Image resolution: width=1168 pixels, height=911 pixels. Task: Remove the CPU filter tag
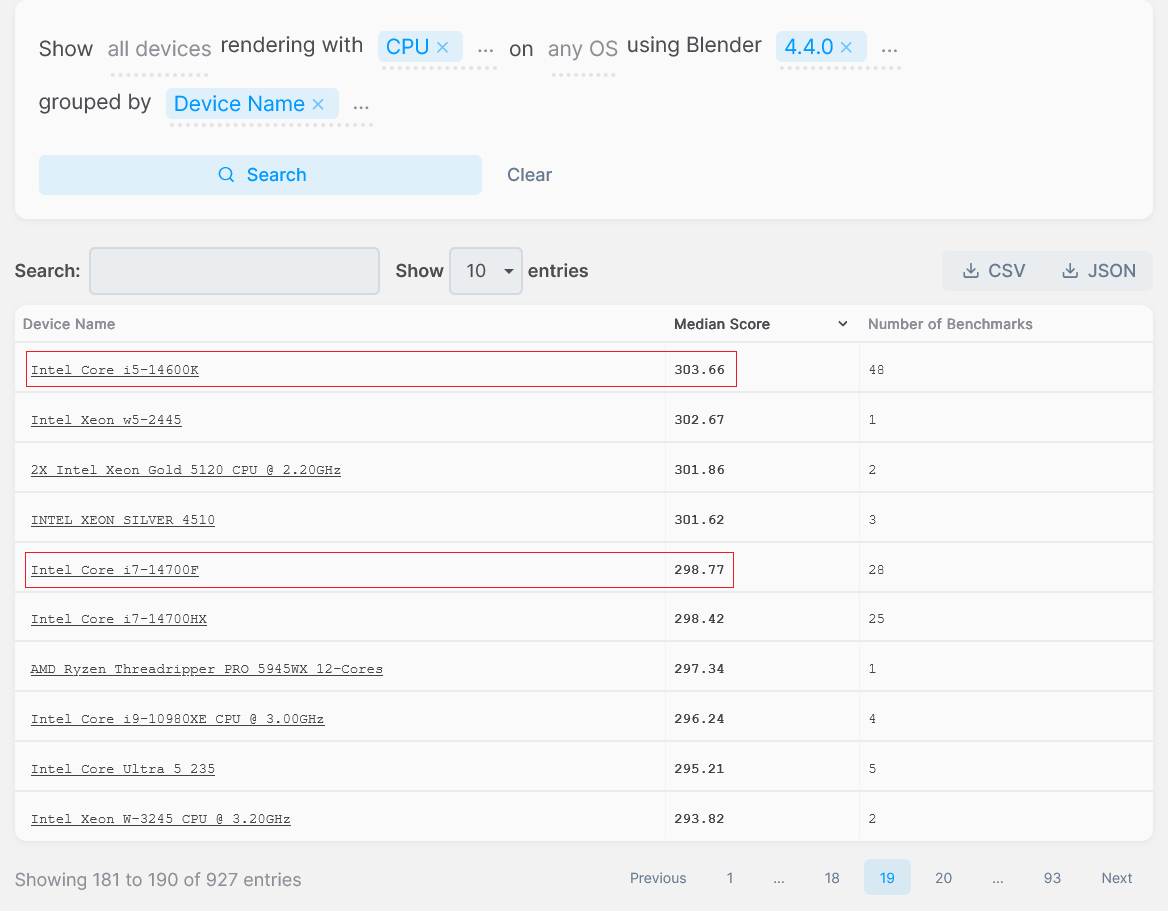point(442,47)
